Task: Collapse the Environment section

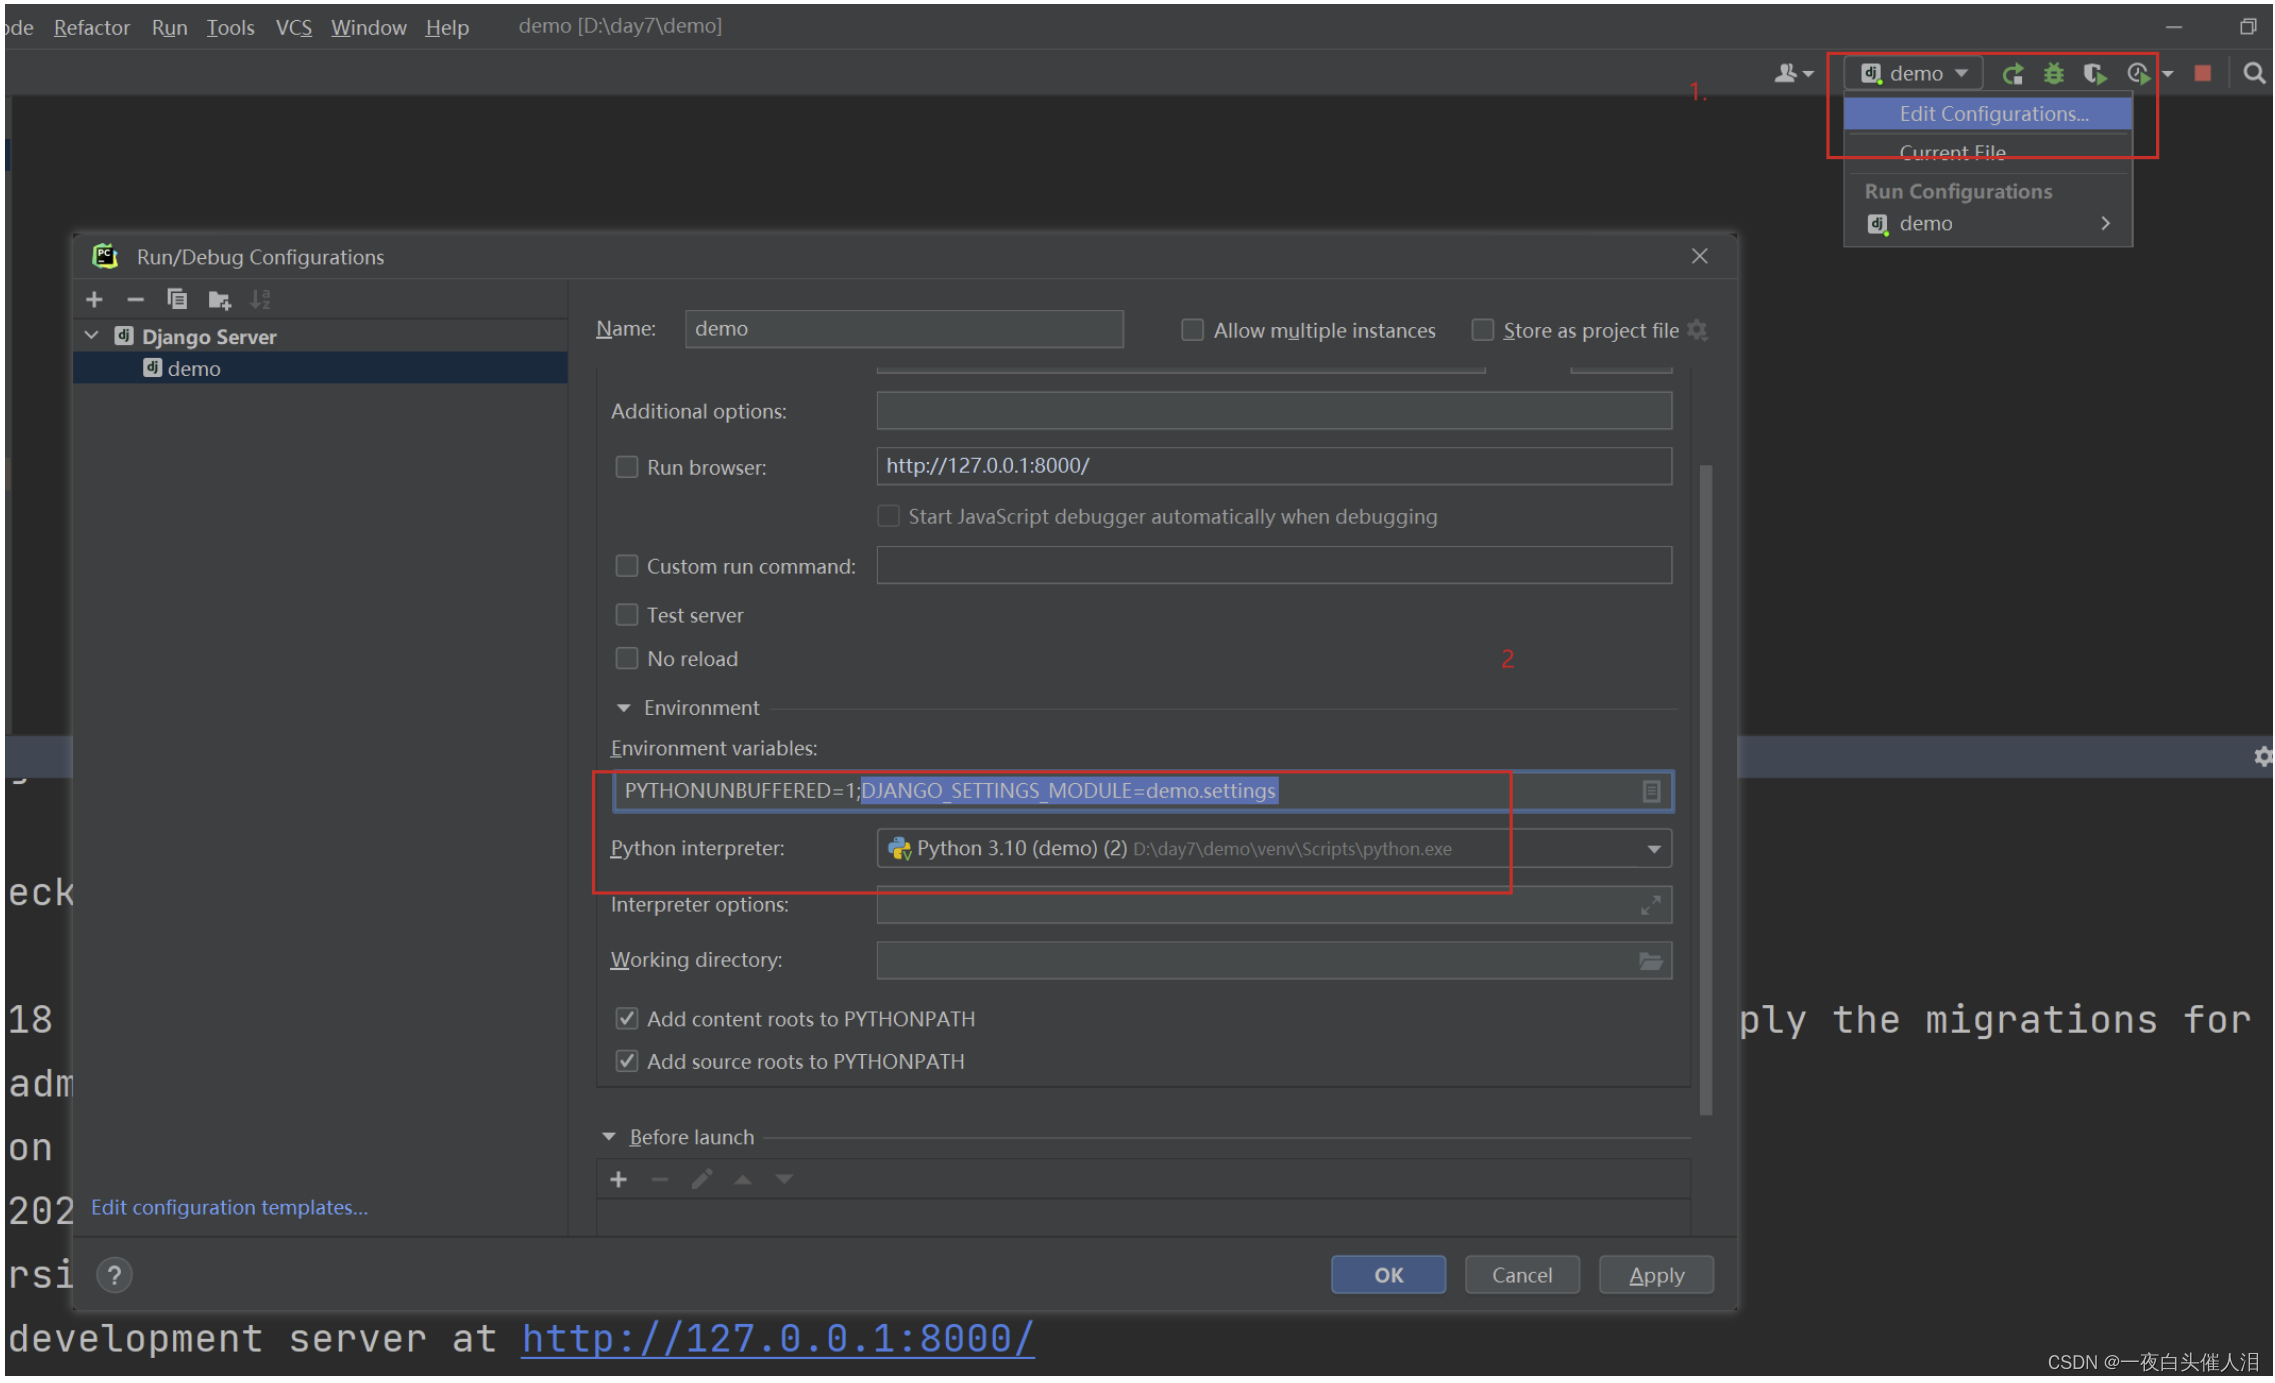Action: (624, 708)
